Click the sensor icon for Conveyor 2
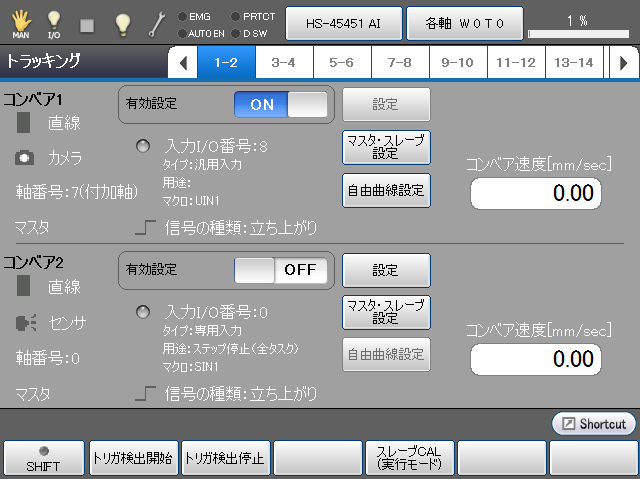The image size is (640, 479). tap(25, 322)
